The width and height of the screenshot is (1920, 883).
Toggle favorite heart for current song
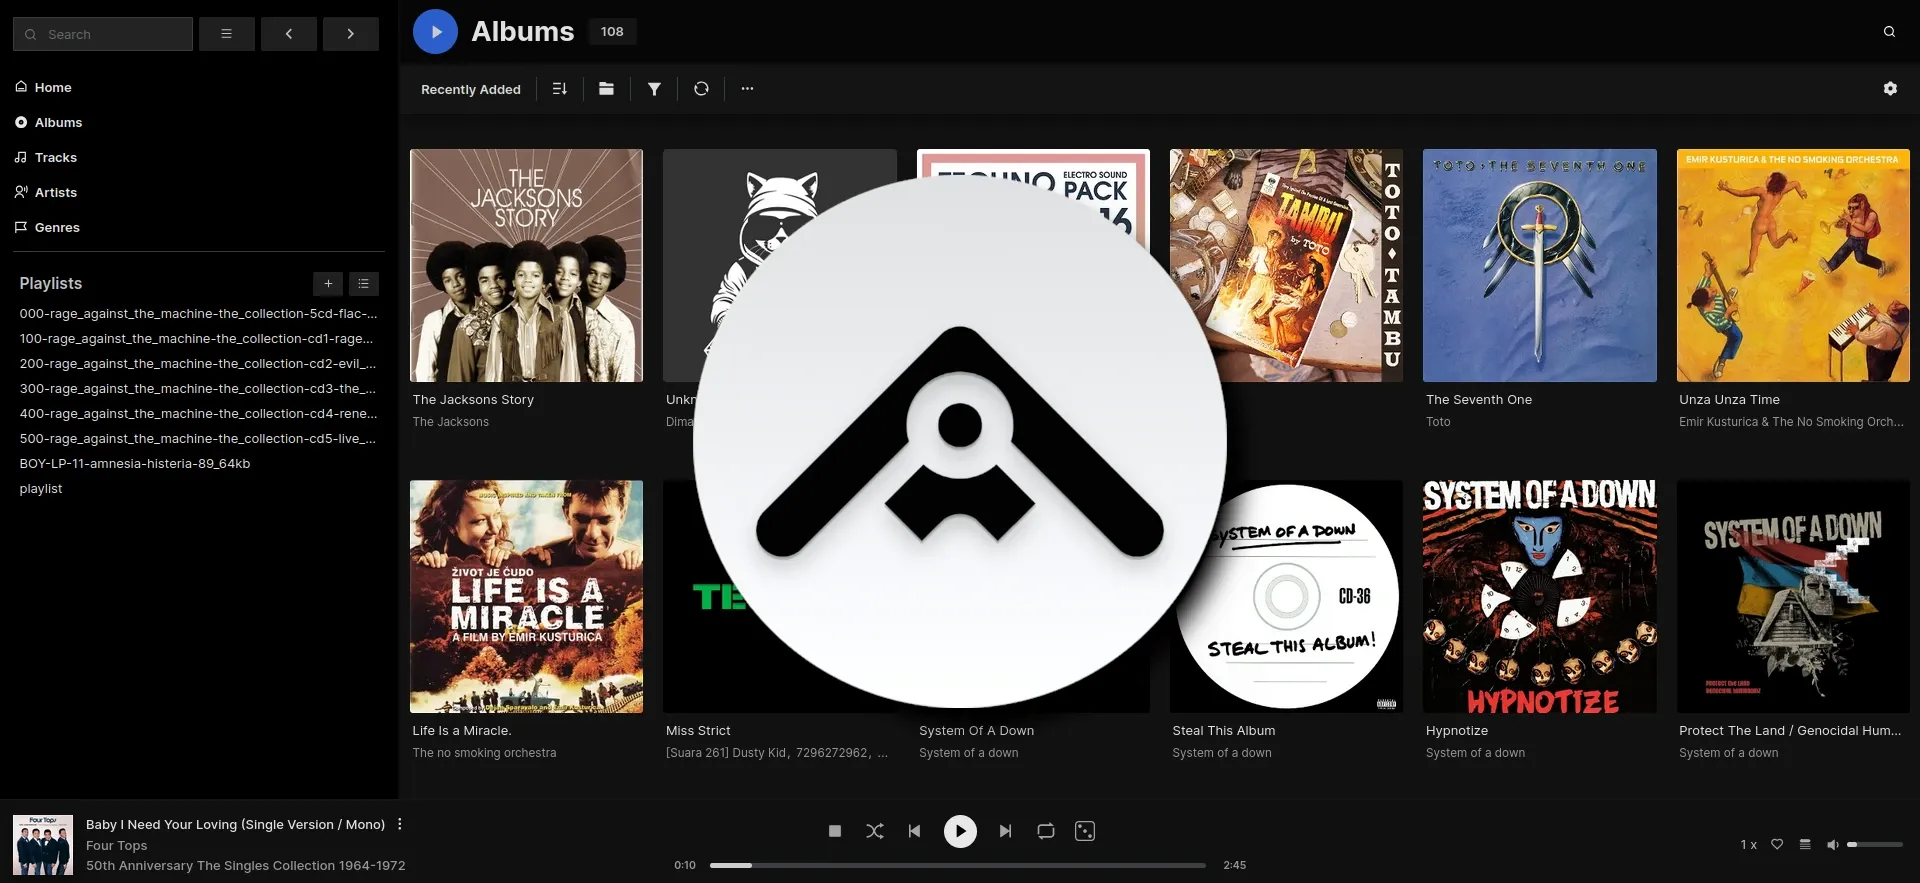click(1776, 844)
